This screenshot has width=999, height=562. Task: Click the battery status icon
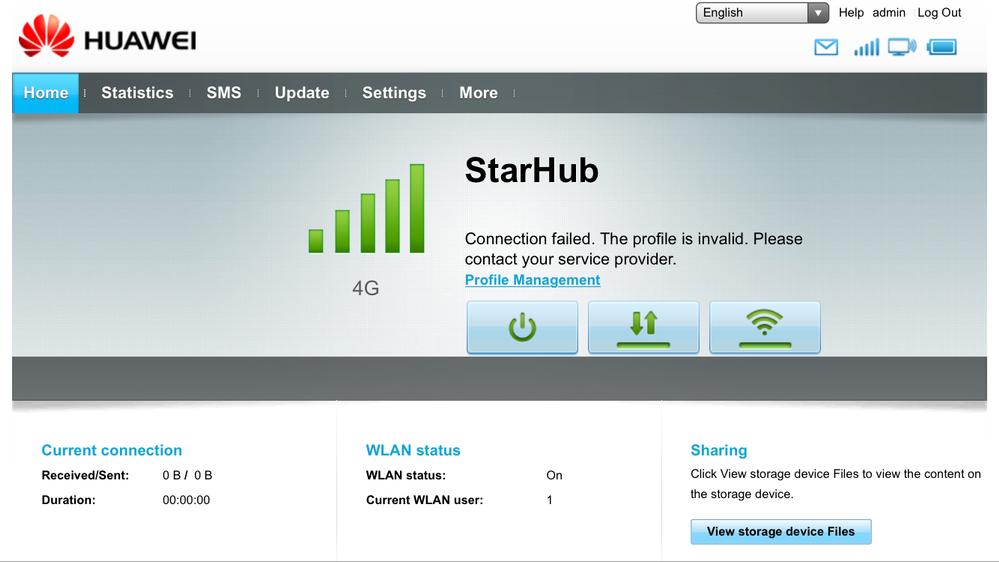[942, 47]
